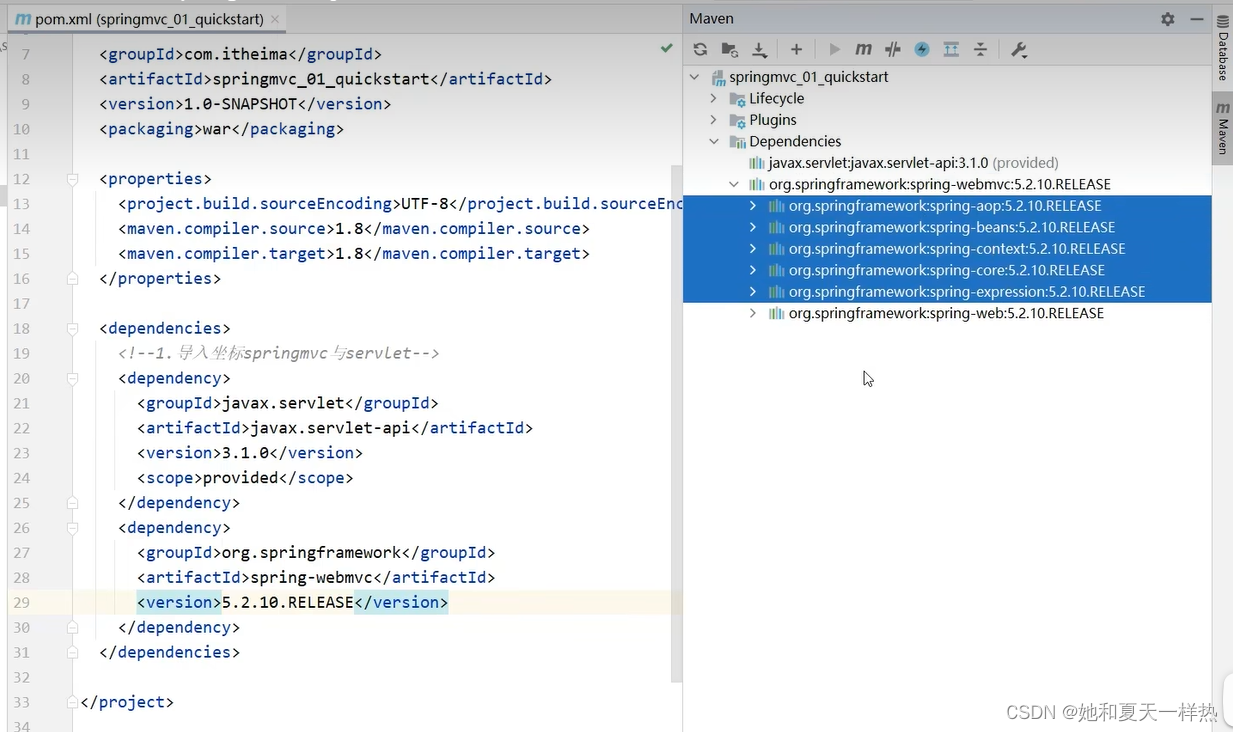Viewport: 1233px width, 732px height.
Task: Fold the dependencies block at line 18
Action: [x=72, y=328]
